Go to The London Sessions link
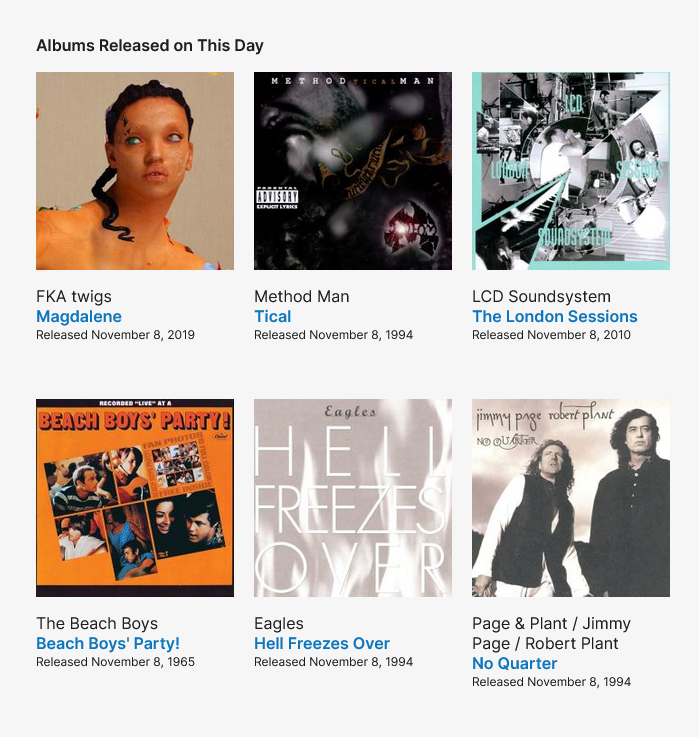The width and height of the screenshot is (699, 737). click(555, 316)
